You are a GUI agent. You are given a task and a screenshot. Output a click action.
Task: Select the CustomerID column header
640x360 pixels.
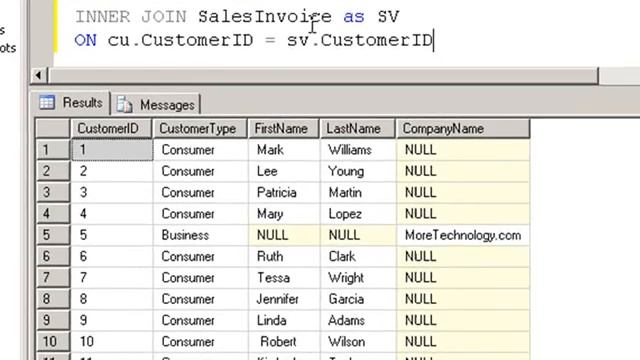tap(111, 129)
